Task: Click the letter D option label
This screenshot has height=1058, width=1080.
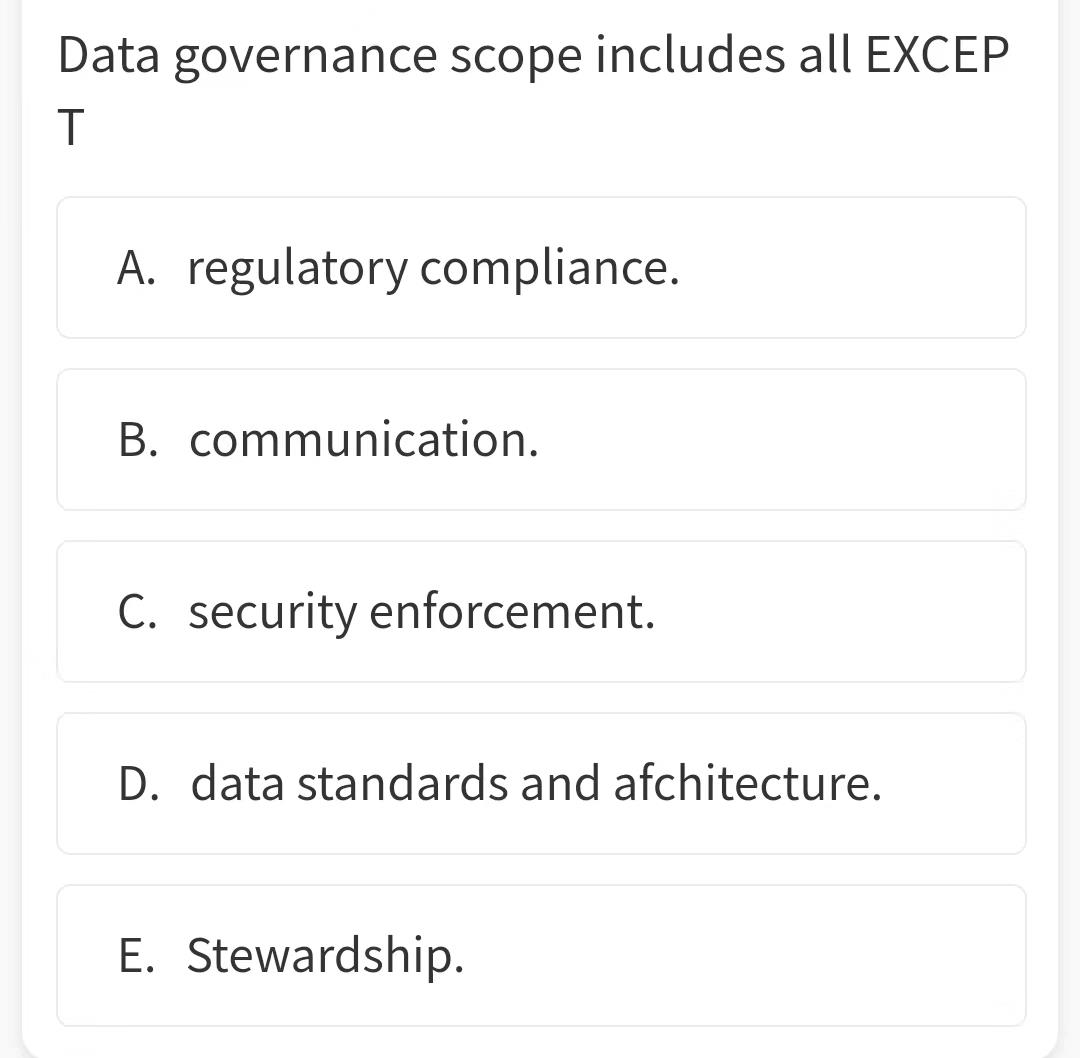Action: click(x=138, y=784)
